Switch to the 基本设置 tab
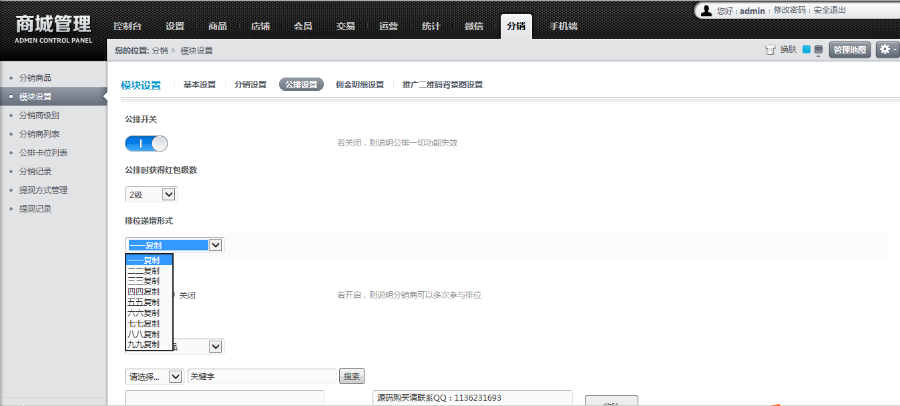The image size is (900, 406). click(x=199, y=84)
